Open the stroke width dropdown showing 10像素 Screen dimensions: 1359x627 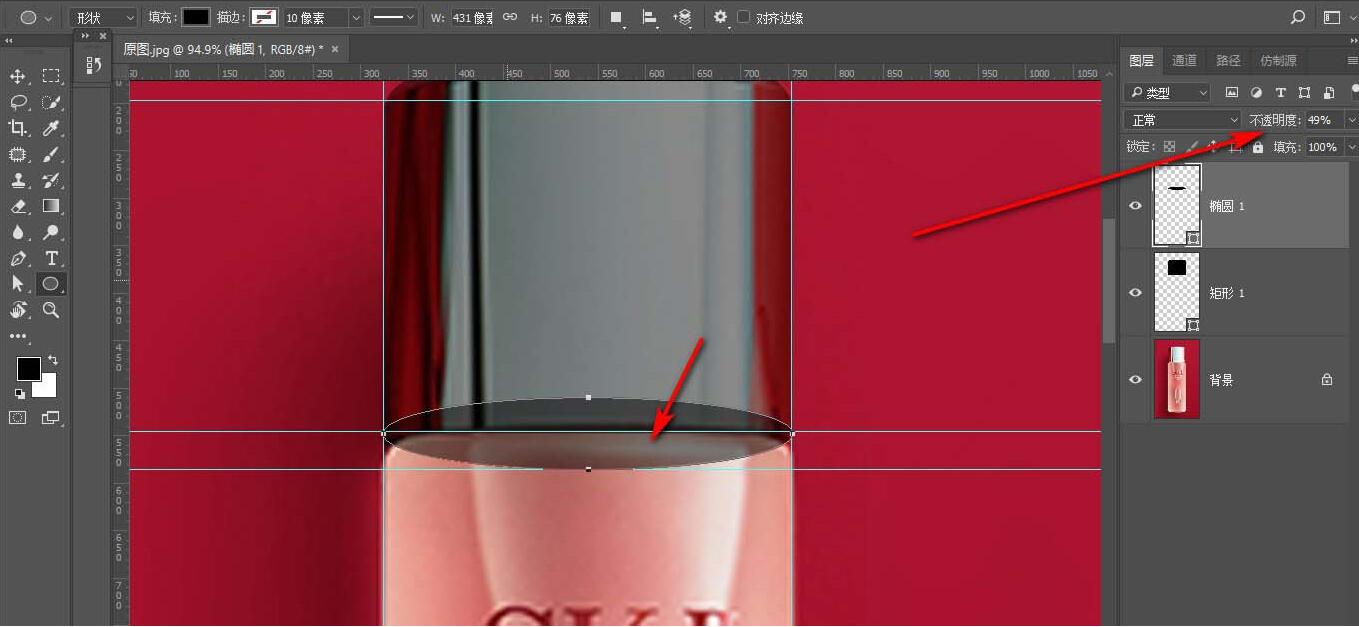pyautogui.click(x=356, y=17)
